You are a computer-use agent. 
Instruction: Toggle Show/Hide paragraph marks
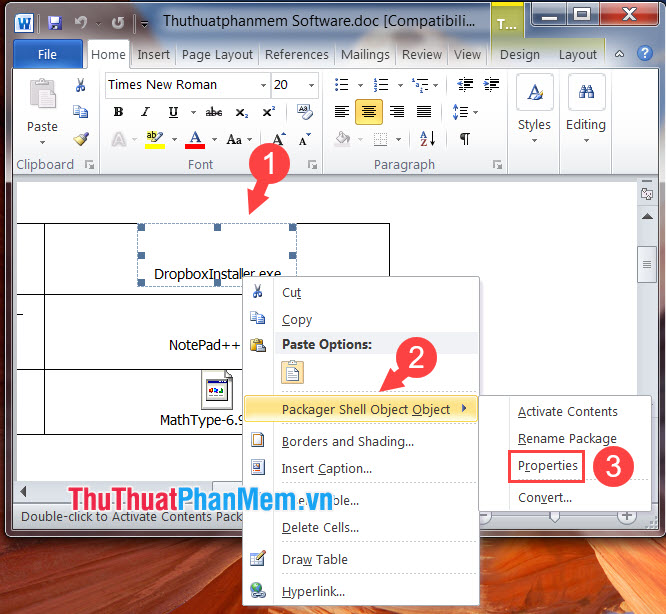click(465, 139)
